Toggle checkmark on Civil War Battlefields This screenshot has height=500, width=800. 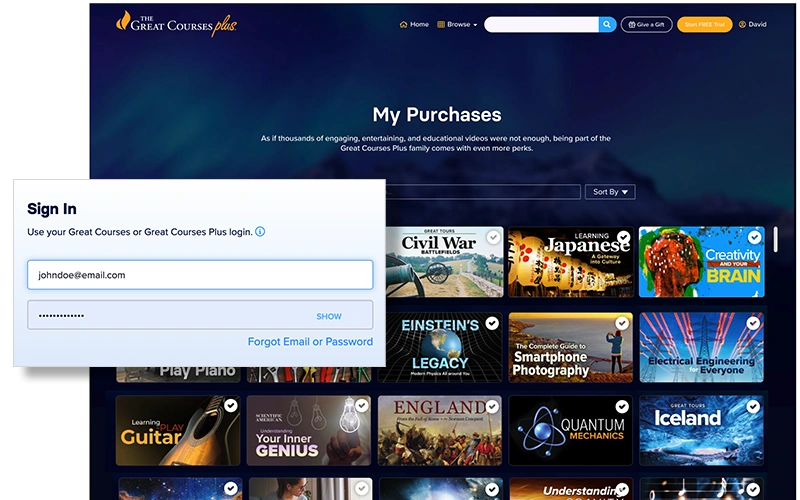click(493, 237)
